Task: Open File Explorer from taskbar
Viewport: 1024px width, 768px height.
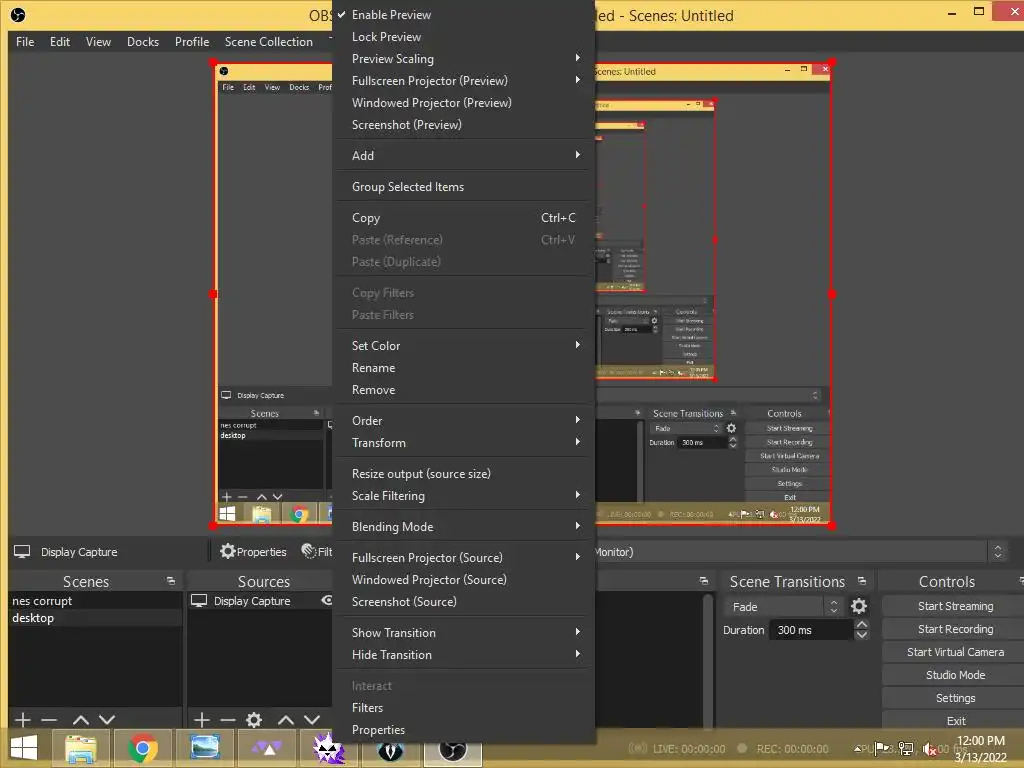Action: [x=80, y=748]
